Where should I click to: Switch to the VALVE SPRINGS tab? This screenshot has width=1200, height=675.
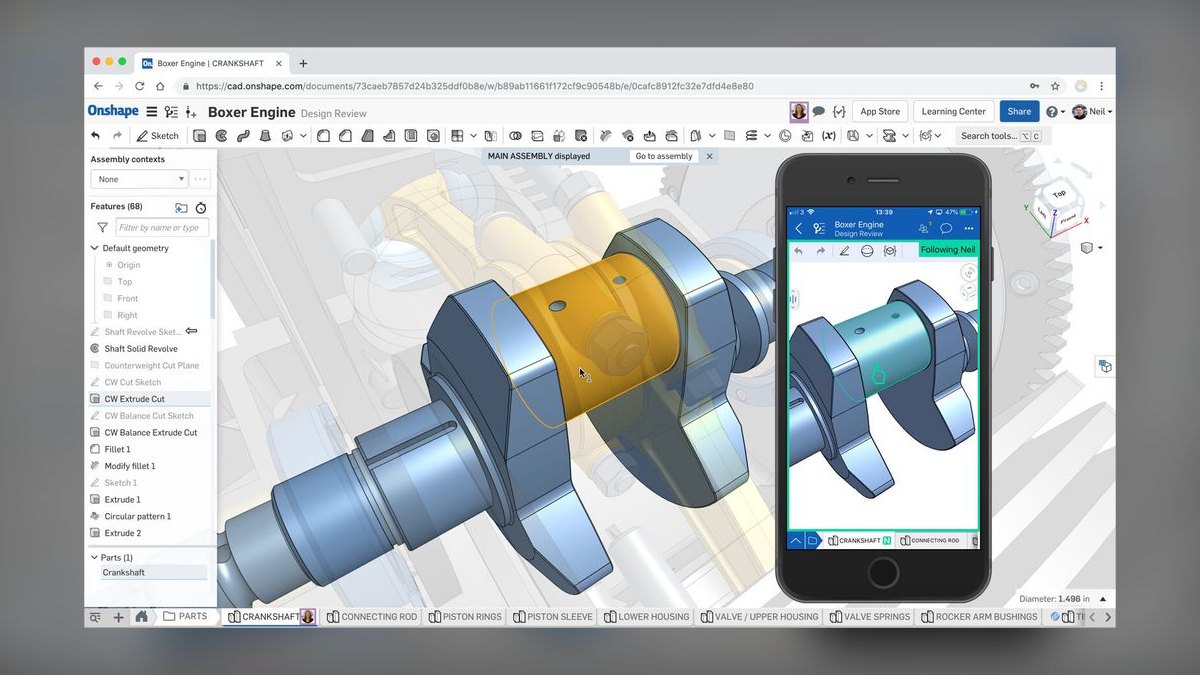tap(869, 617)
